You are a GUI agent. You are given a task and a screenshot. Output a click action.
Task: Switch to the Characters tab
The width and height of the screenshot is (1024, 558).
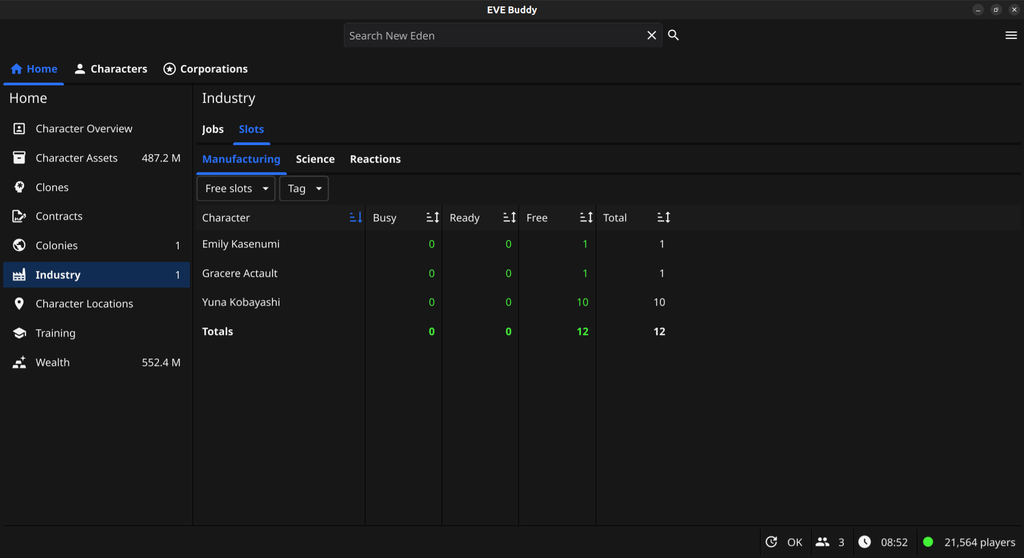pyautogui.click(x=111, y=69)
